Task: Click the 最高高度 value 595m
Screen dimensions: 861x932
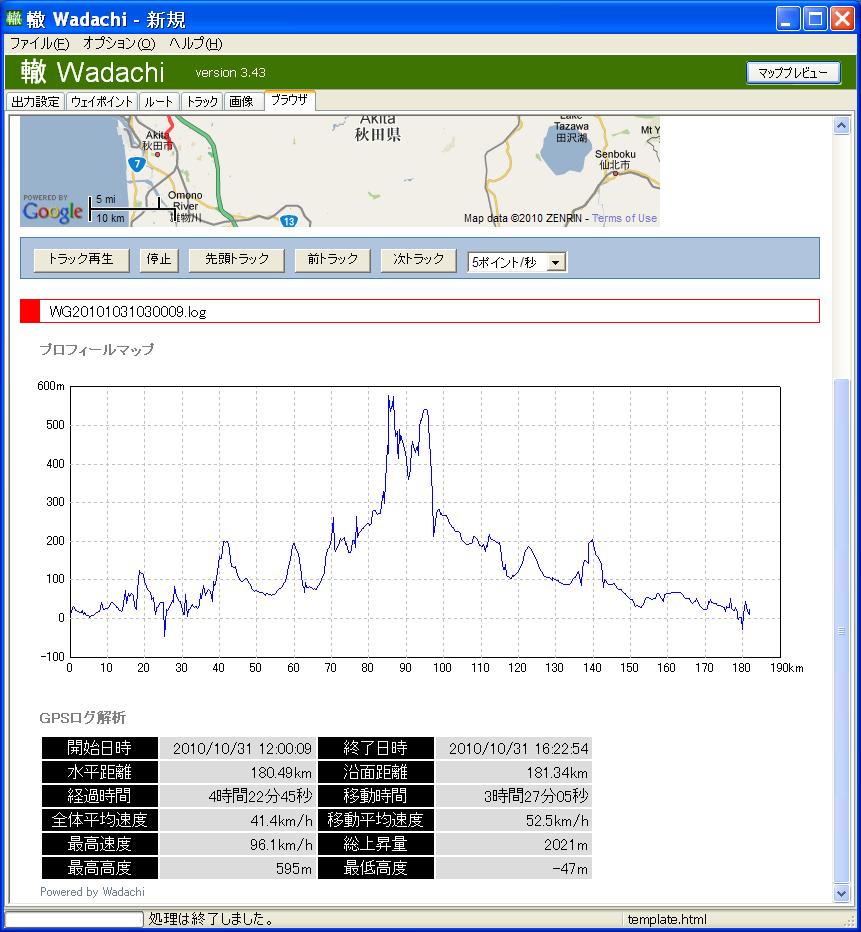Action: tap(238, 868)
